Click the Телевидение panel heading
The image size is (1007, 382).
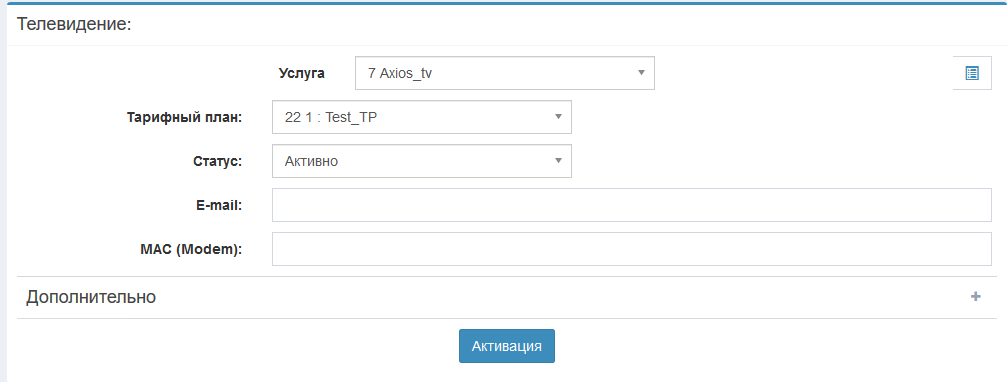point(74,24)
